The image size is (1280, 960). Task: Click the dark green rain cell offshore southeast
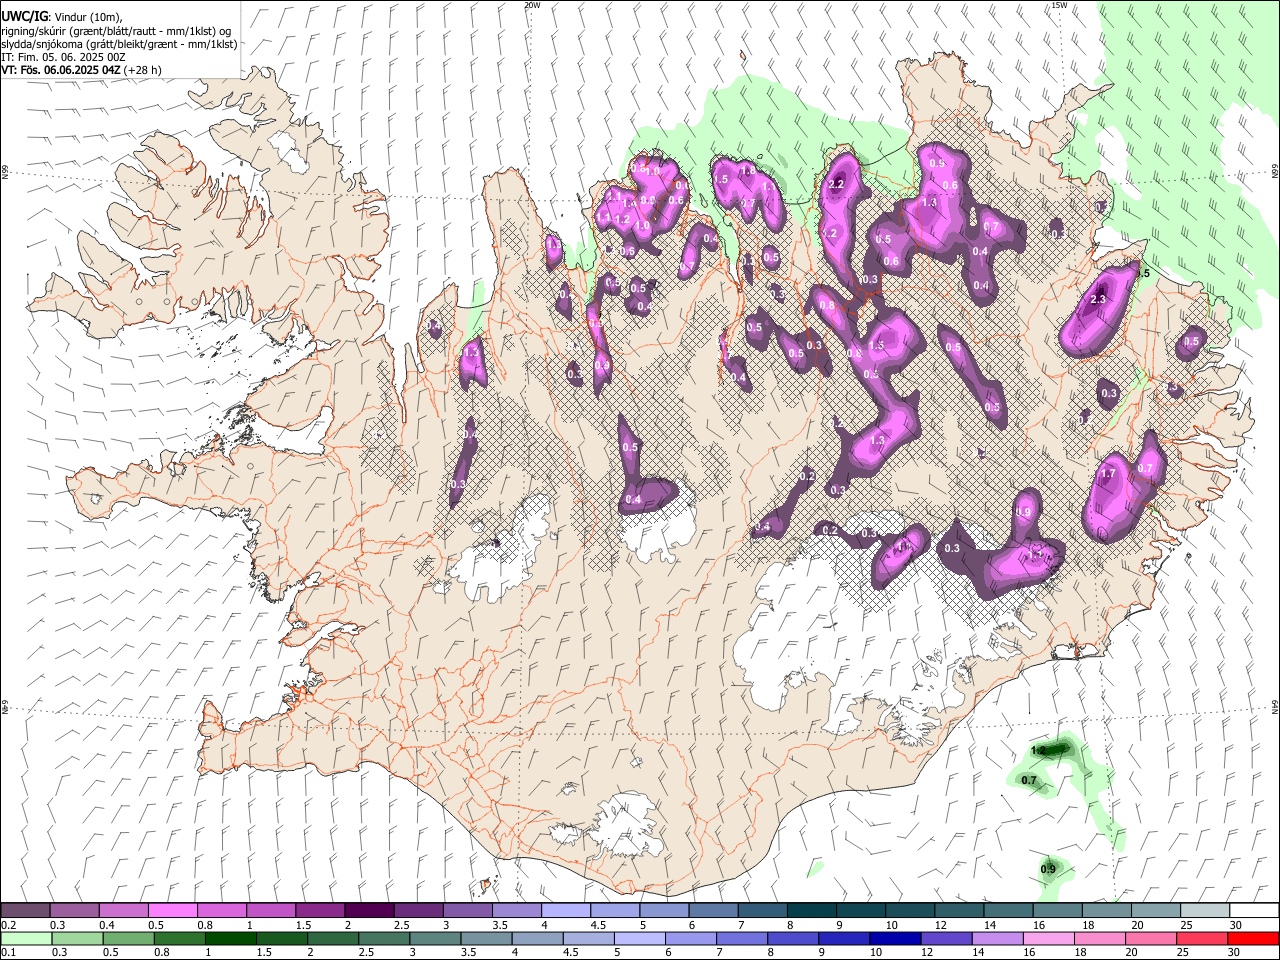tap(1055, 748)
